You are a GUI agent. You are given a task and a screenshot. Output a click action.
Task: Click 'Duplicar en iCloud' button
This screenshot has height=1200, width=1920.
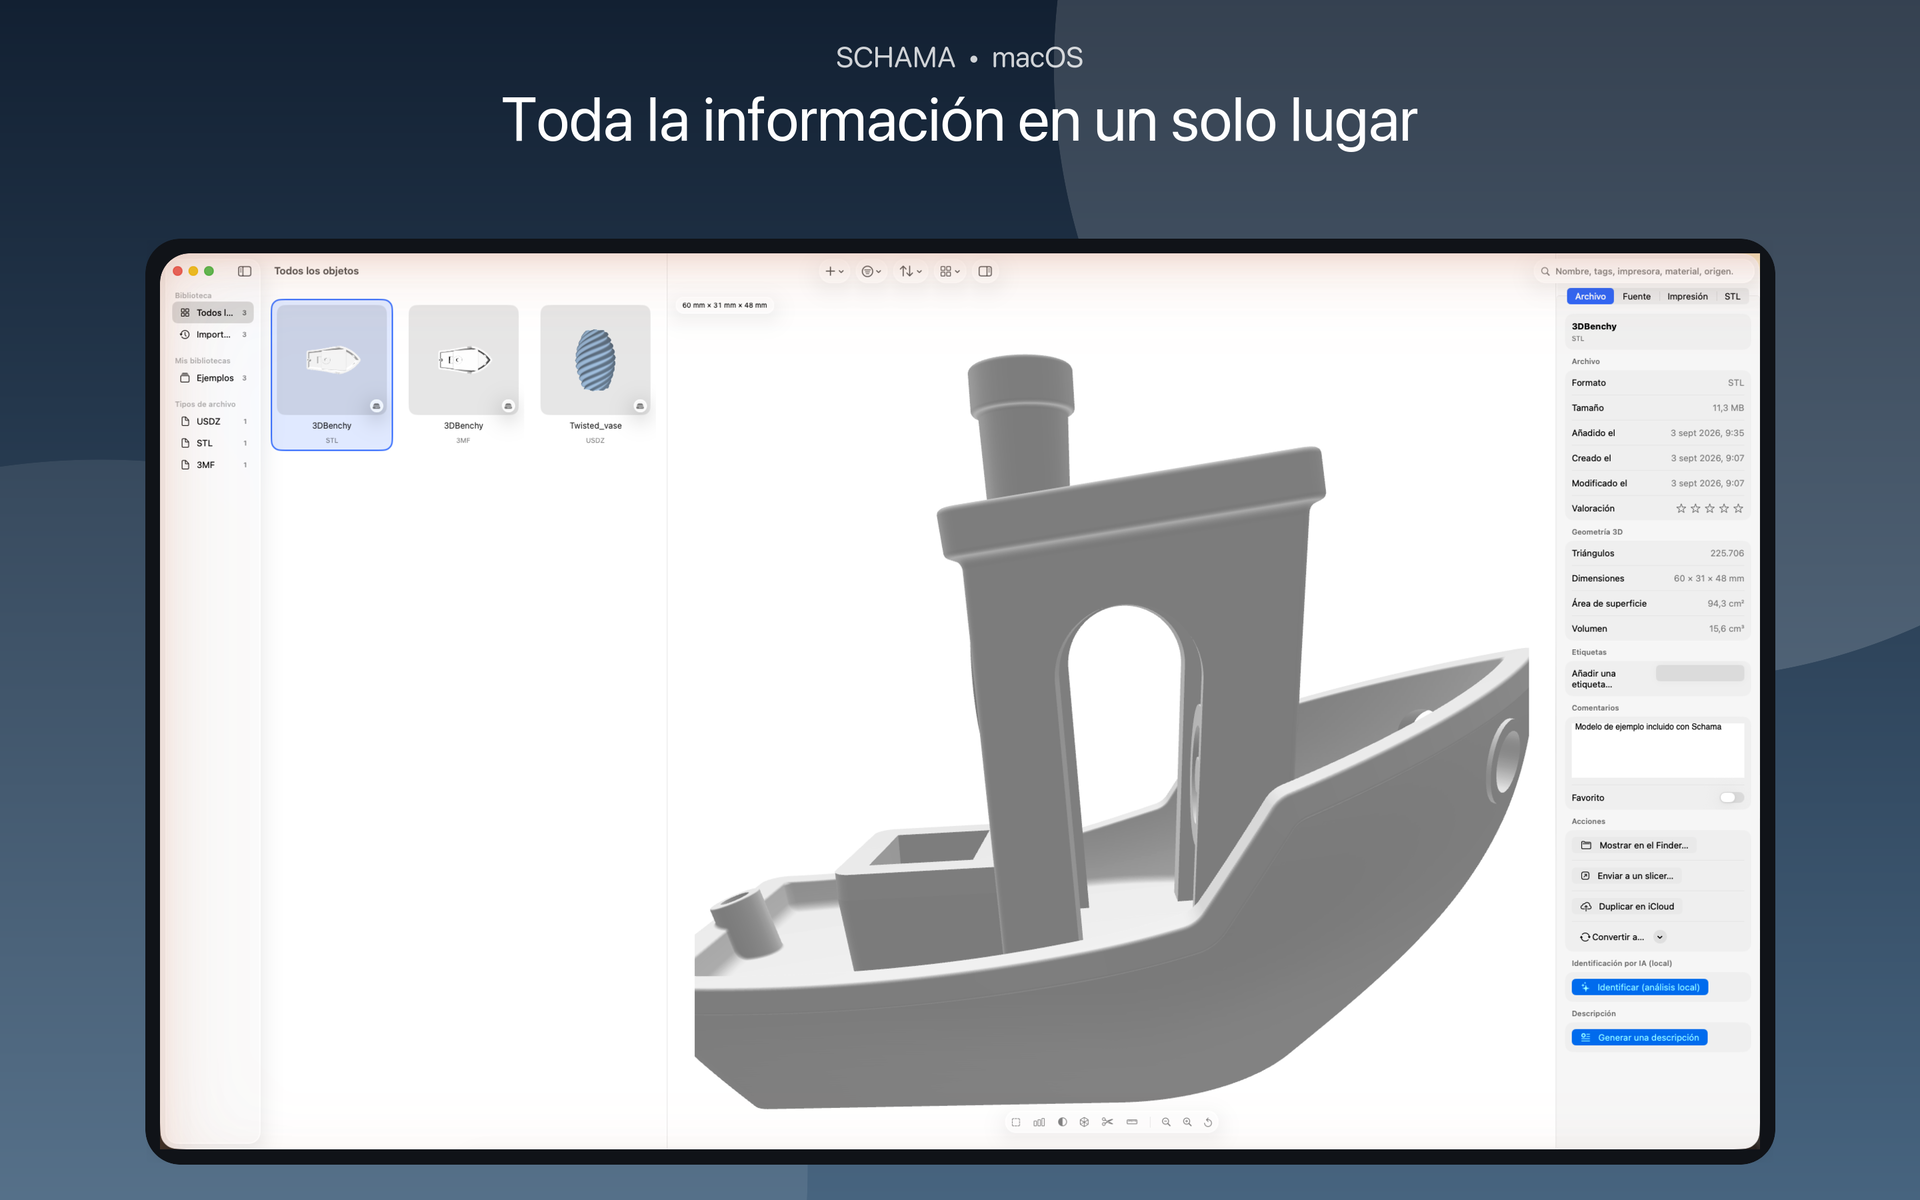click(x=1628, y=907)
